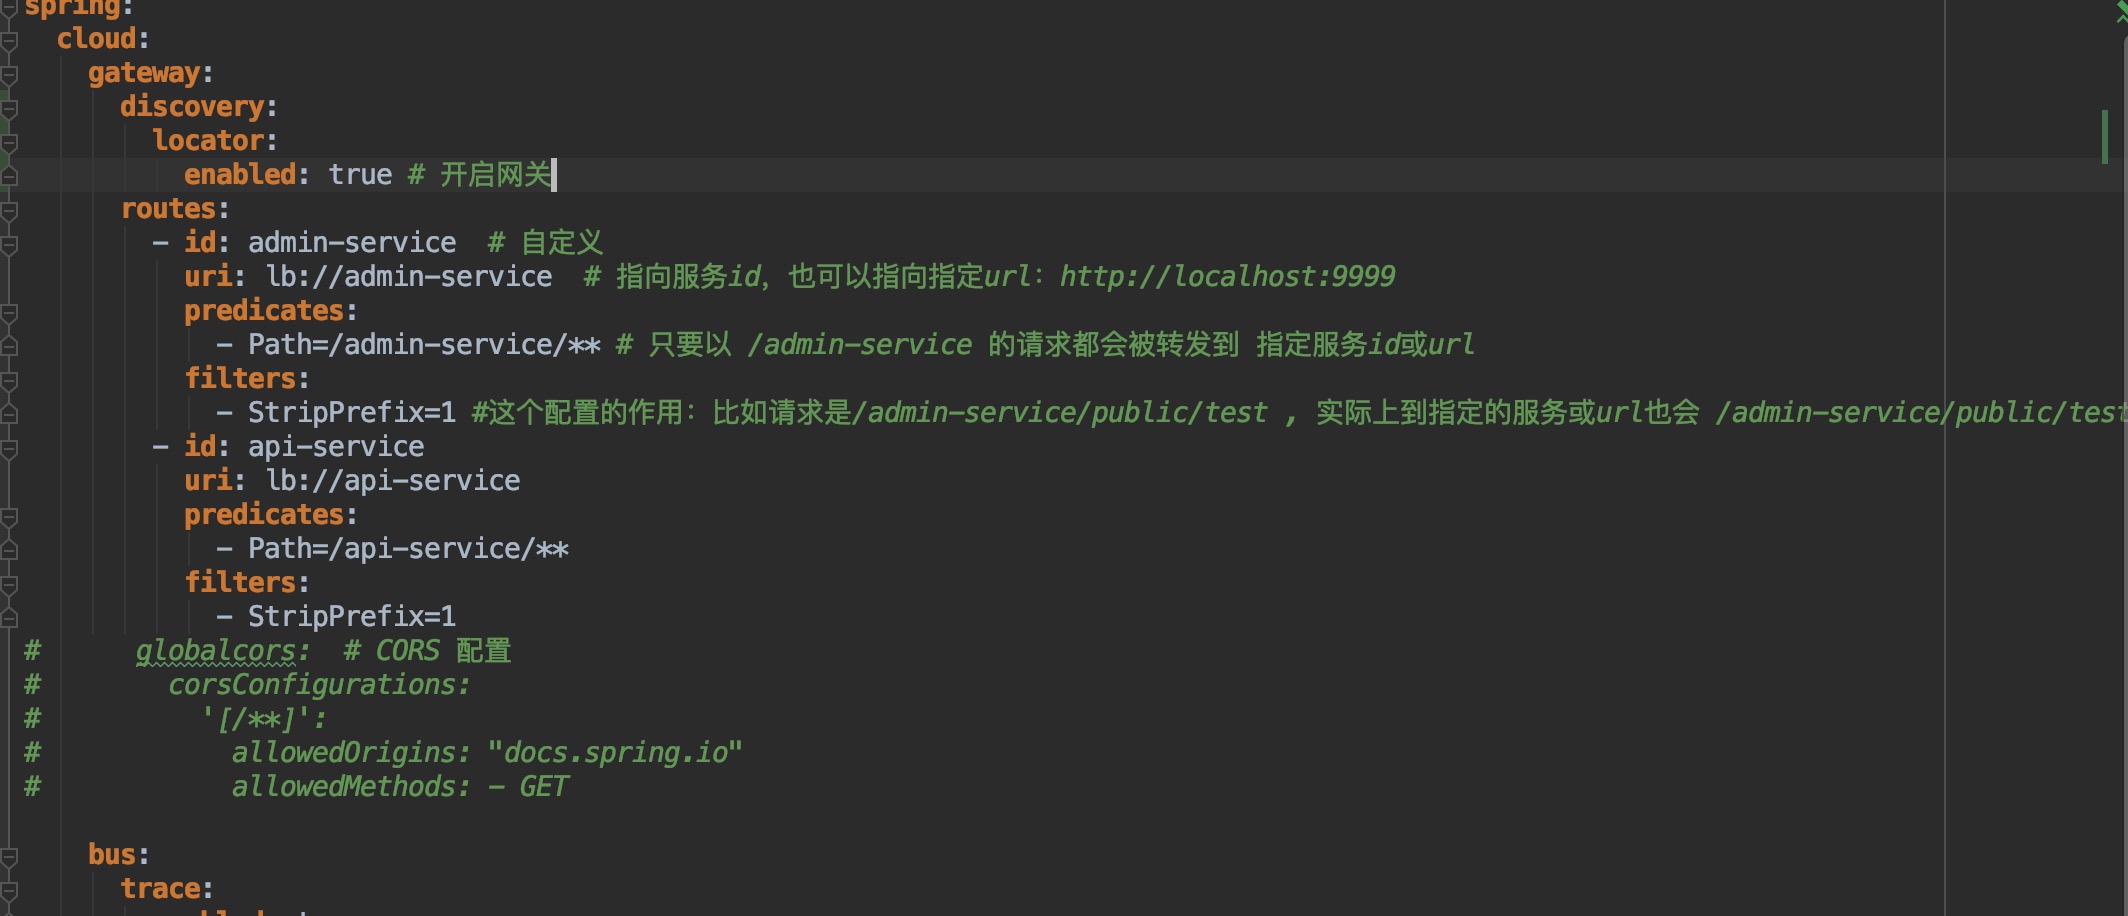Viewport: 2128px width, 916px height.
Task: Collapse api-service predicates fold marker
Action: tap(9, 516)
